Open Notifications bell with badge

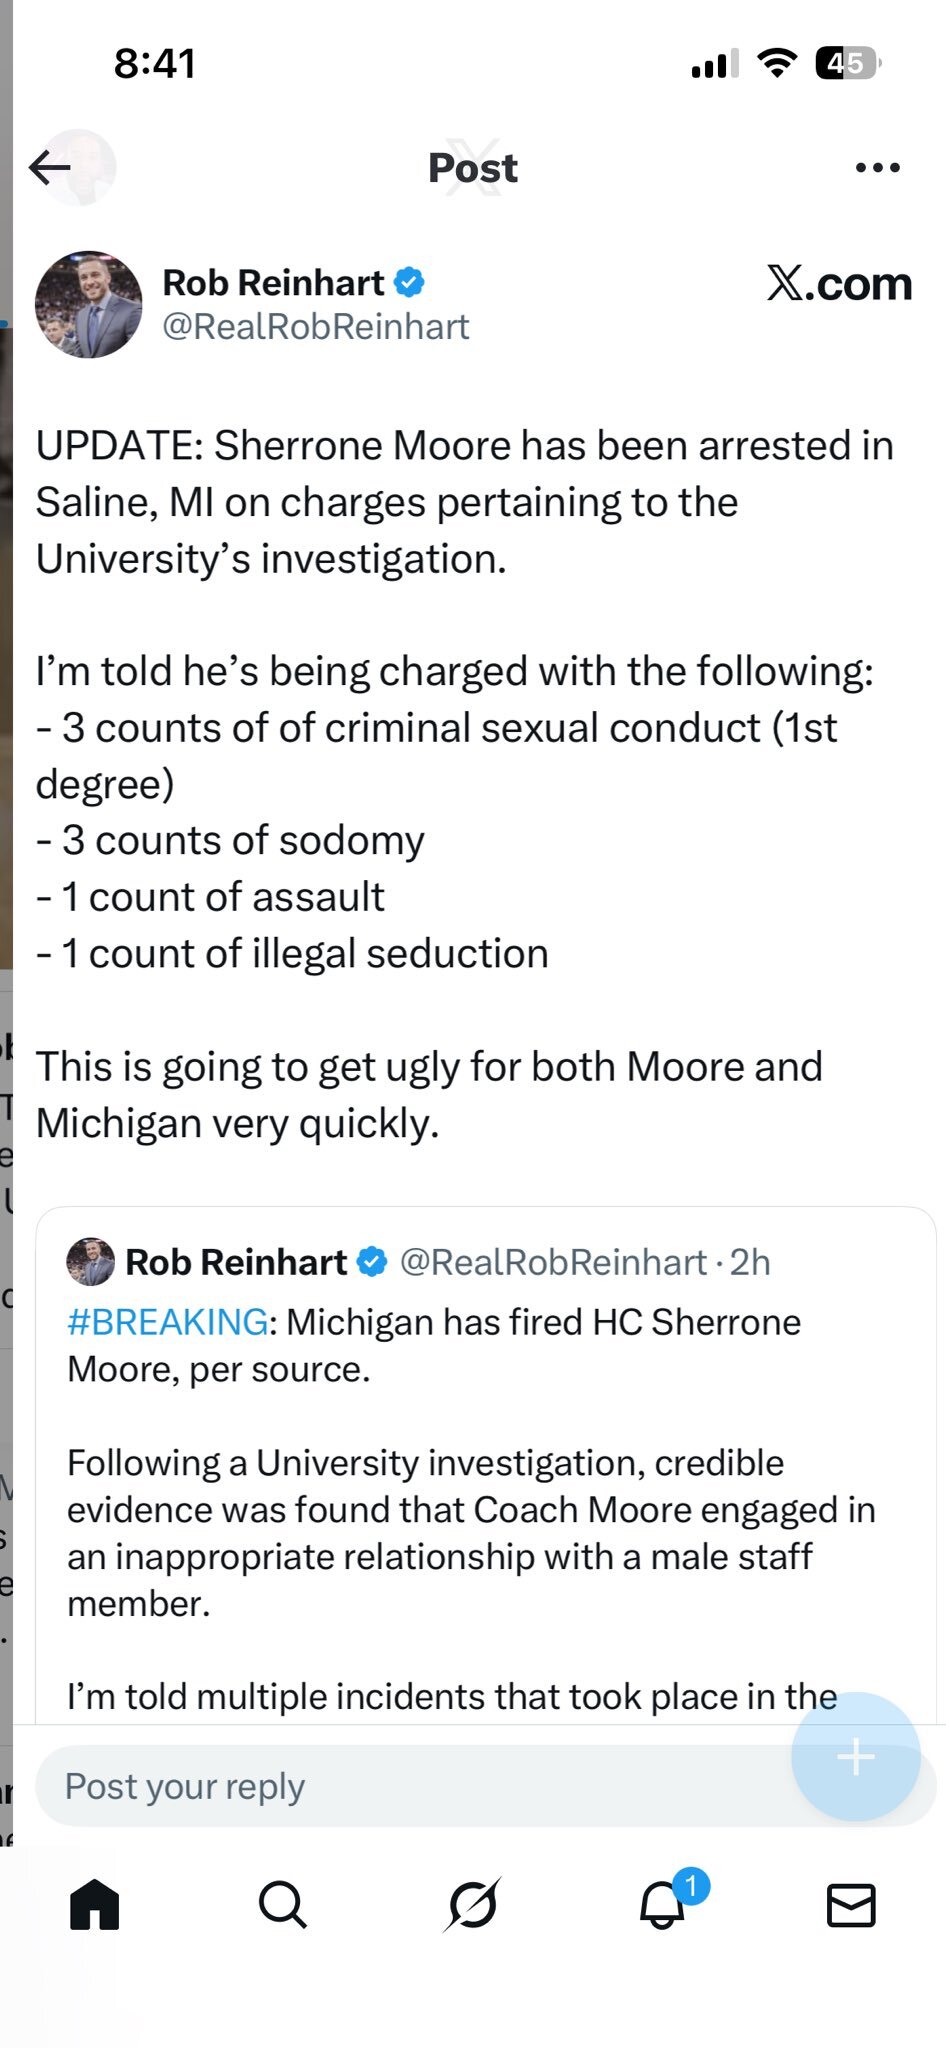coord(663,1904)
